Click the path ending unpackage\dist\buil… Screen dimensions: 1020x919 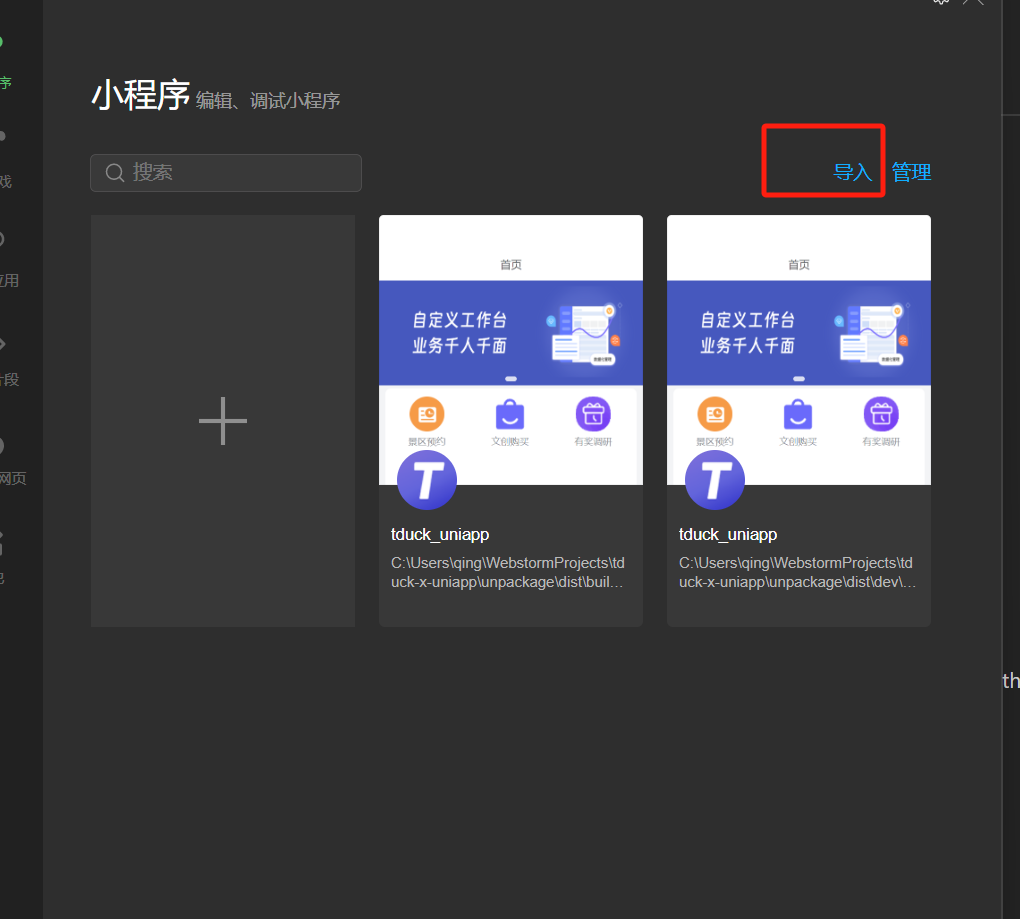(x=507, y=572)
